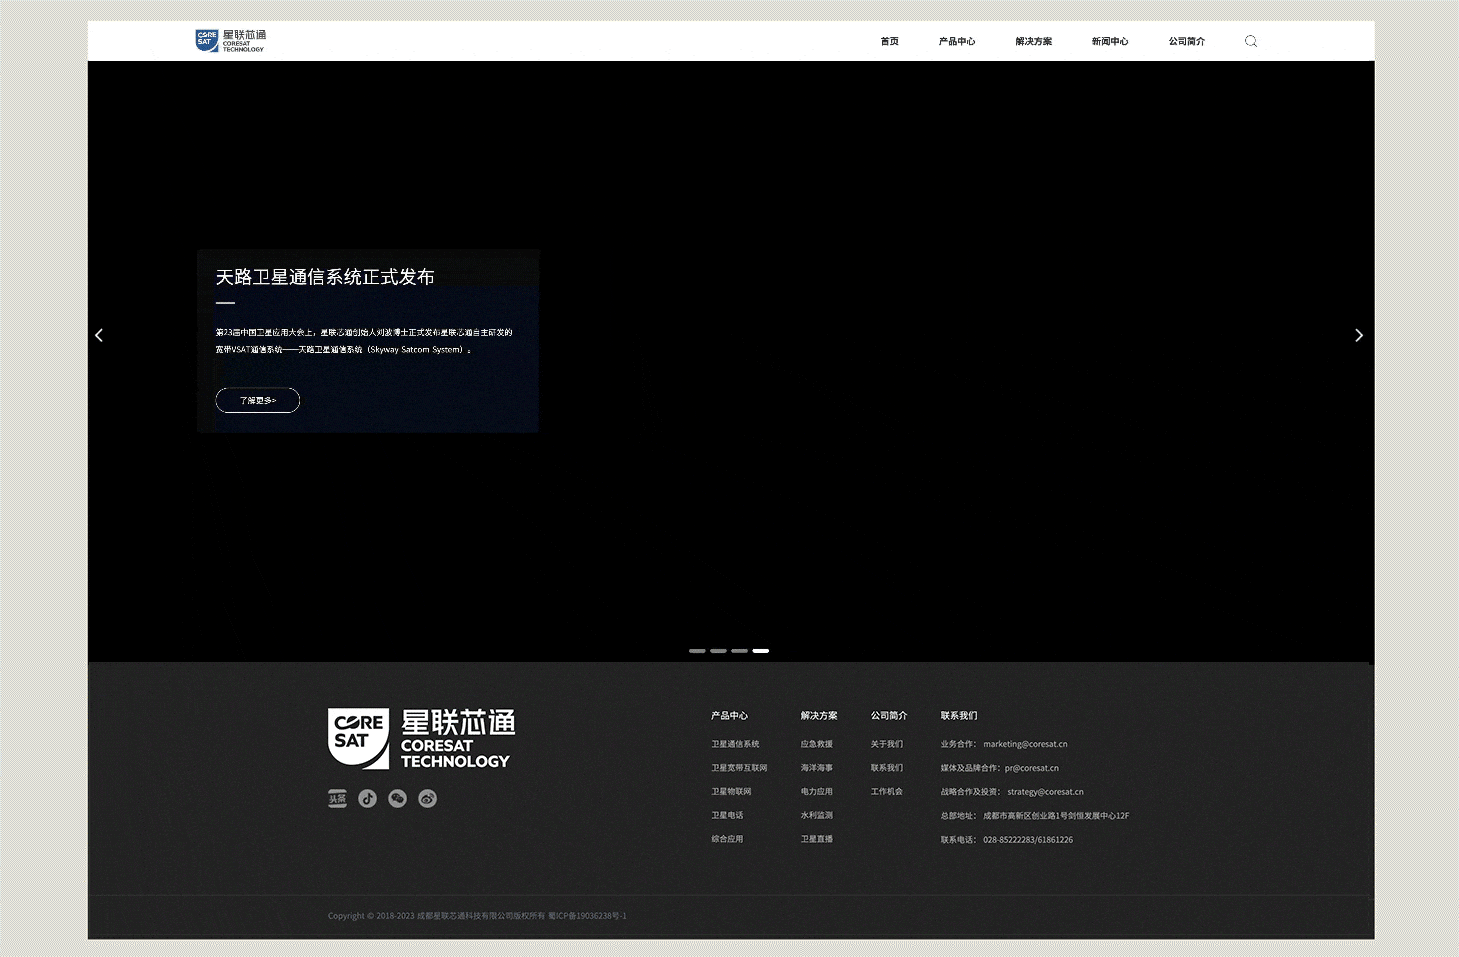Open 综合应用 footer link
Image resolution: width=1459 pixels, height=957 pixels.
(x=727, y=839)
